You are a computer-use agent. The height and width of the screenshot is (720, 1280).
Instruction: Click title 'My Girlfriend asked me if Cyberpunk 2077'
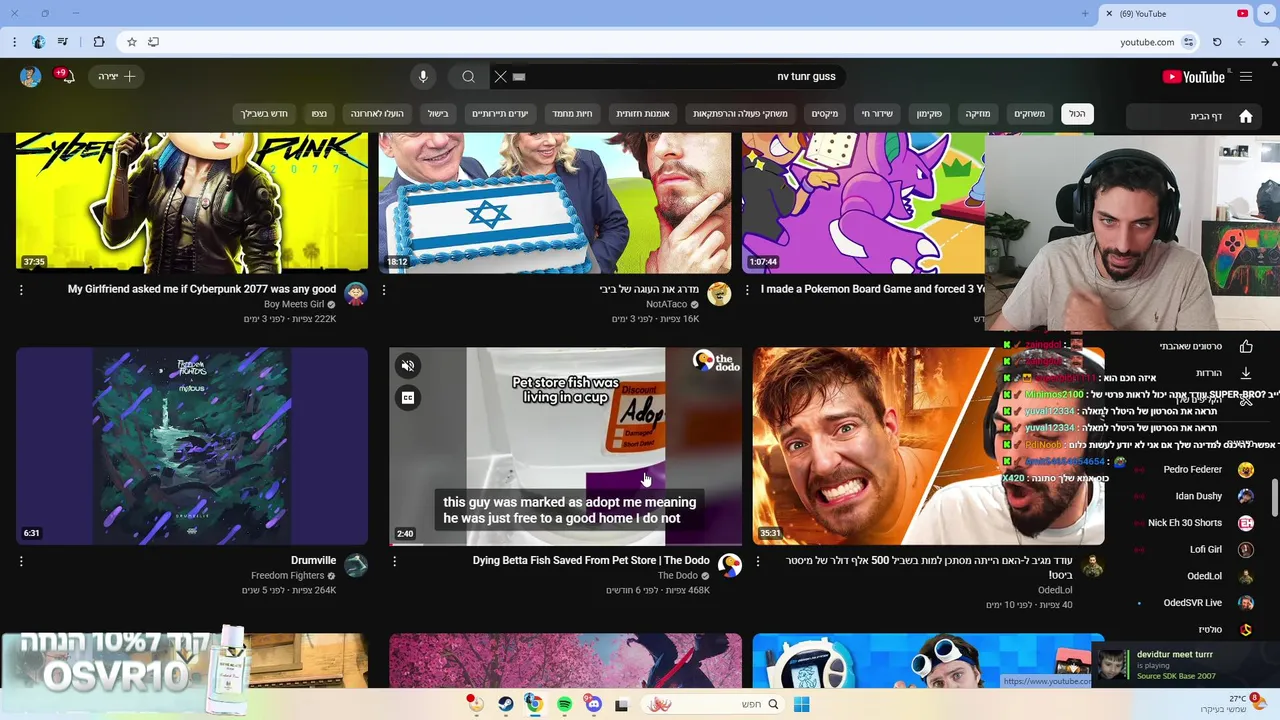(202, 289)
